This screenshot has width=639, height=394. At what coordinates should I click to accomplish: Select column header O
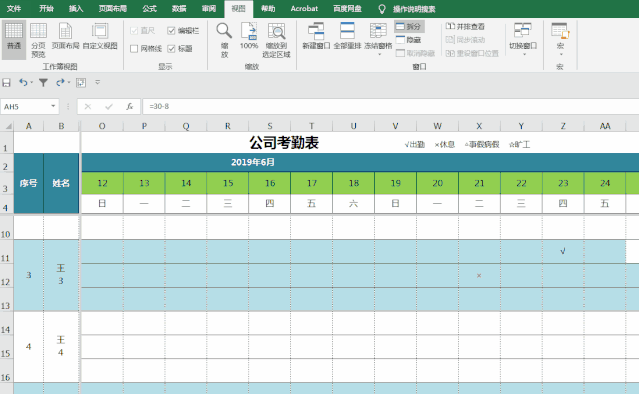tap(102, 126)
